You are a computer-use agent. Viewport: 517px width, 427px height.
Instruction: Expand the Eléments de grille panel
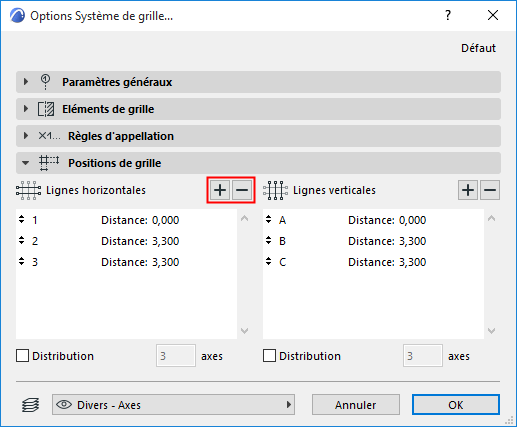26,109
